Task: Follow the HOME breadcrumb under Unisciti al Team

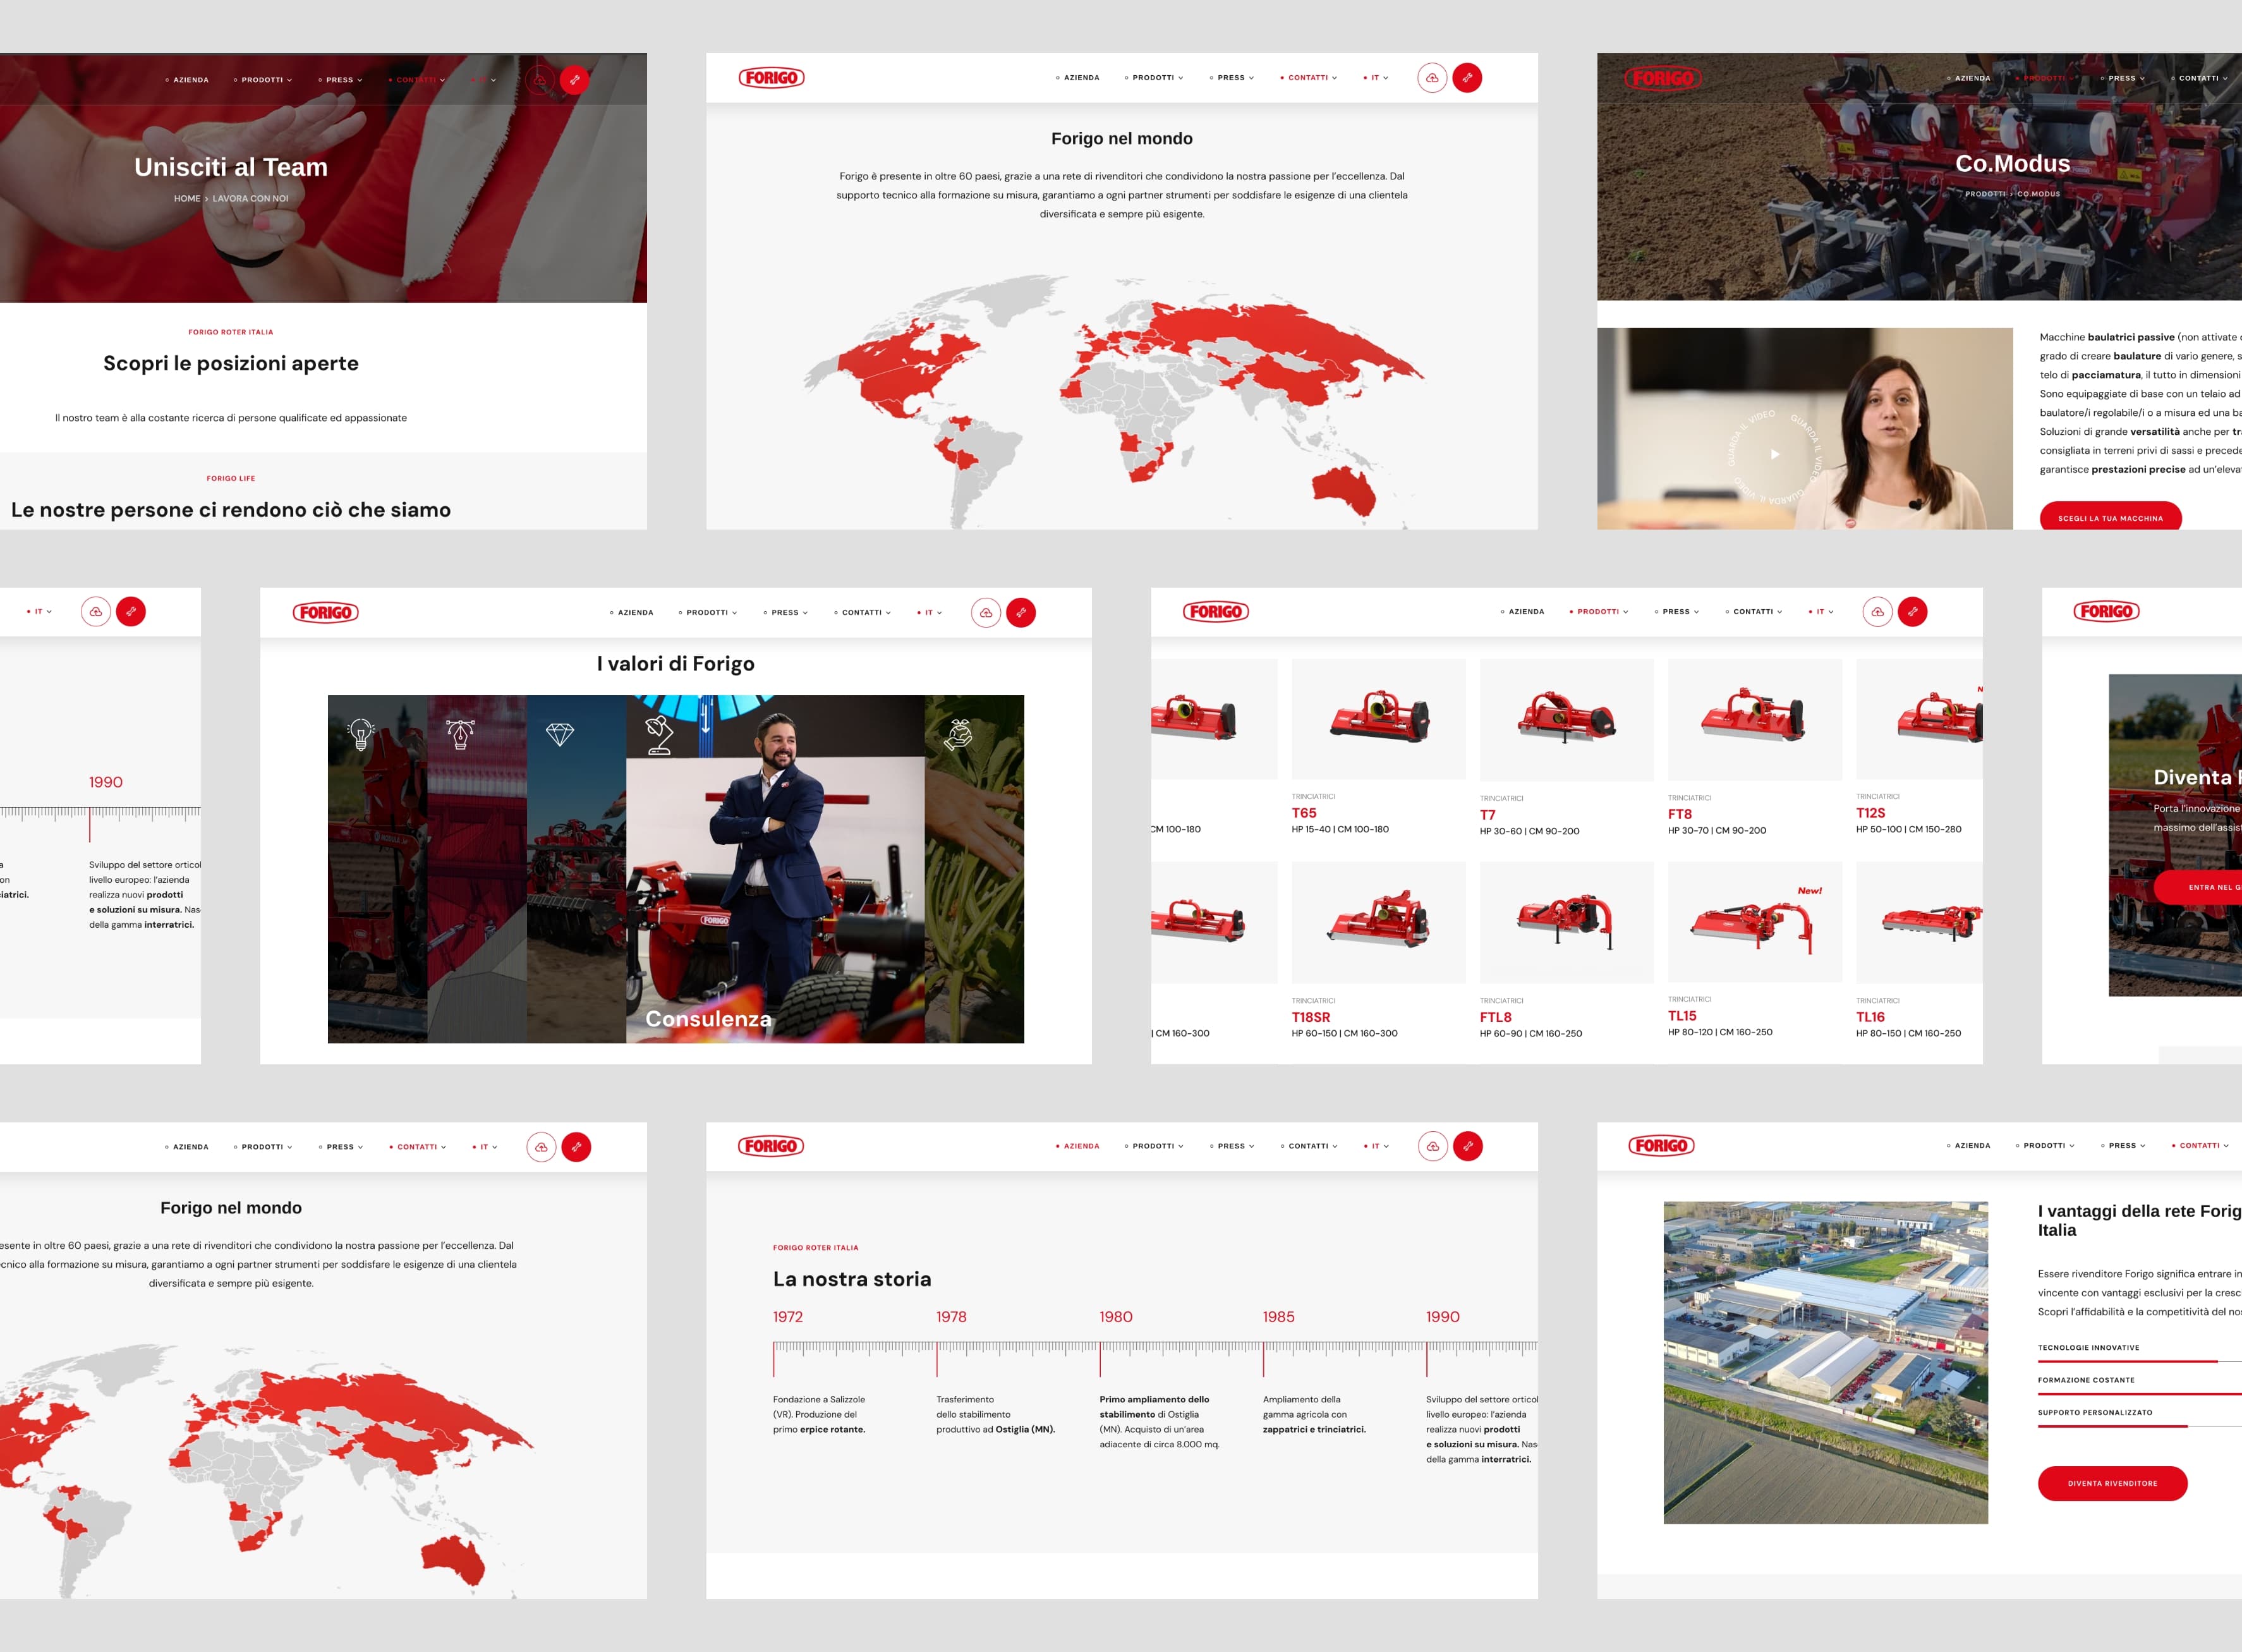Action: (x=187, y=199)
